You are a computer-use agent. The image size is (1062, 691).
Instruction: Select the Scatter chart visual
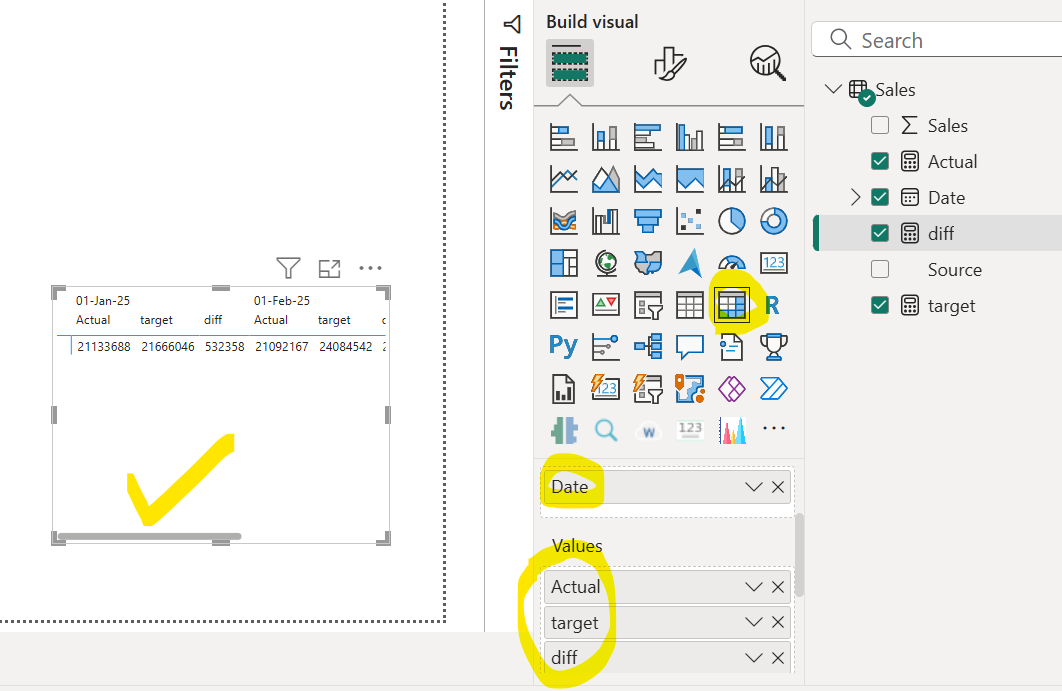[x=689, y=222]
